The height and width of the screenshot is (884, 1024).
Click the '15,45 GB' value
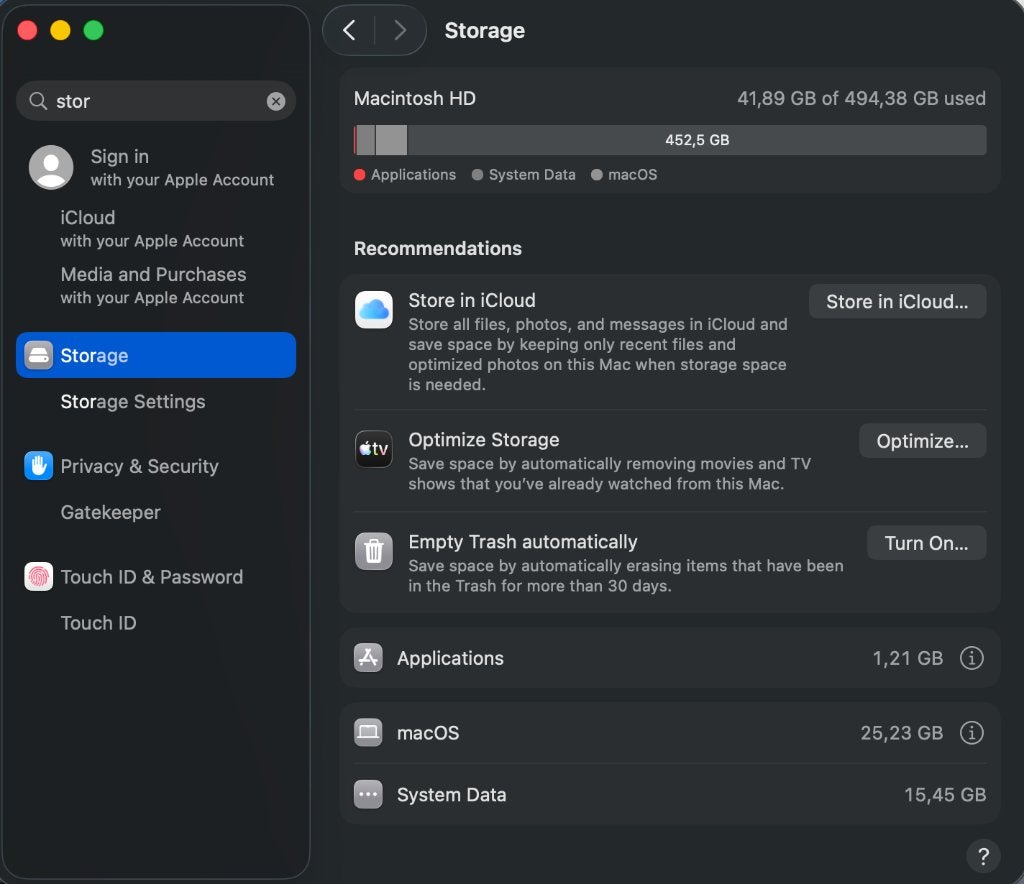(945, 795)
